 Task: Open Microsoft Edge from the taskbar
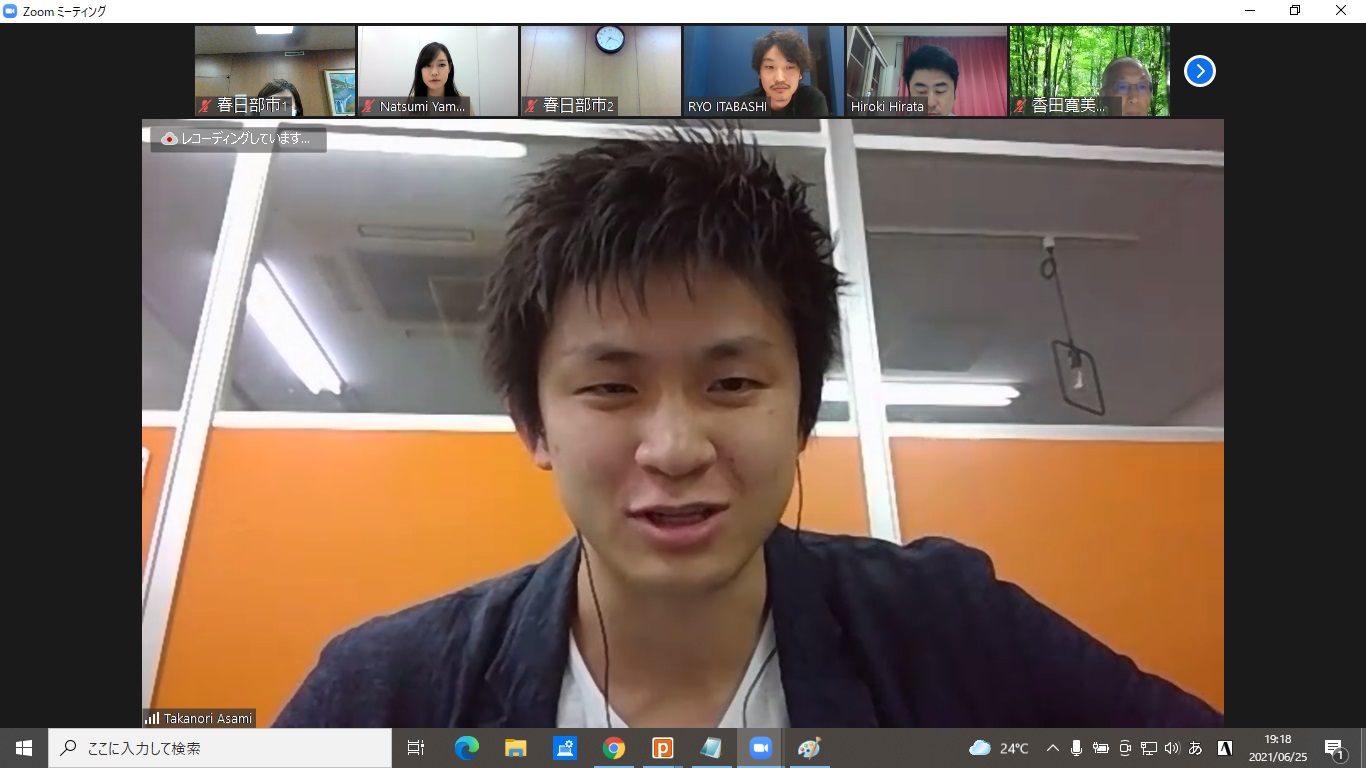click(467, 748)
